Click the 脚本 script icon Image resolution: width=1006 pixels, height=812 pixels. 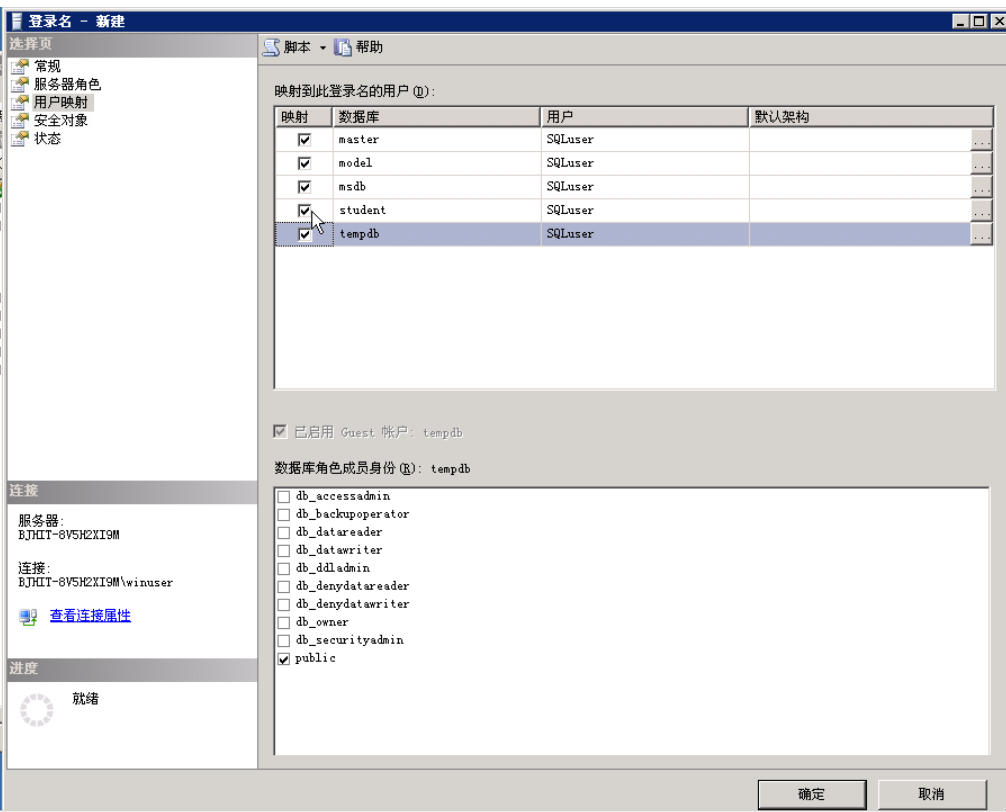271,47
